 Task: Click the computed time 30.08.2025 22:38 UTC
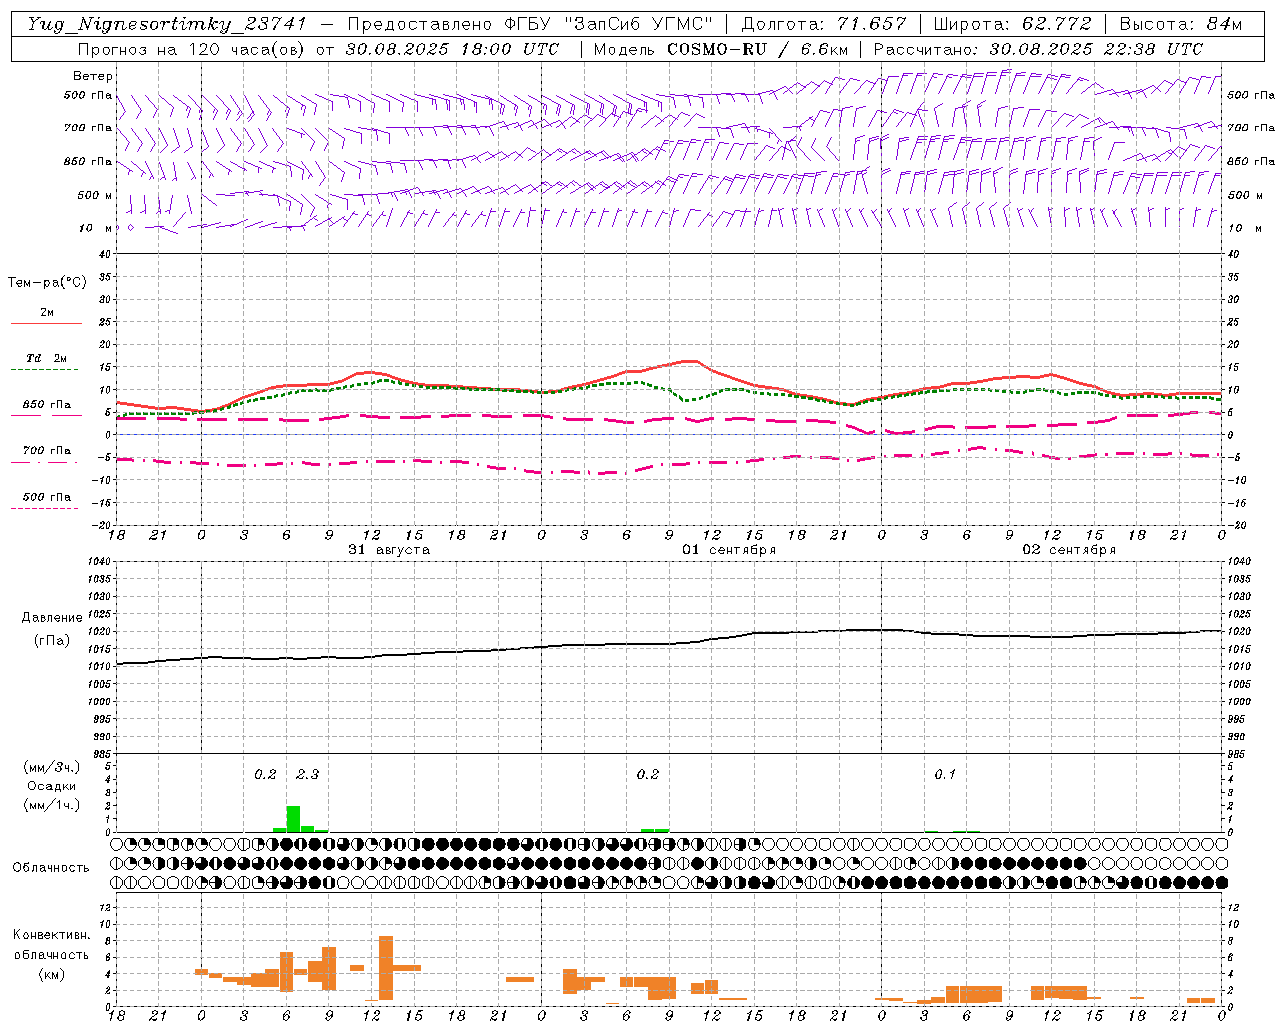1096,49
